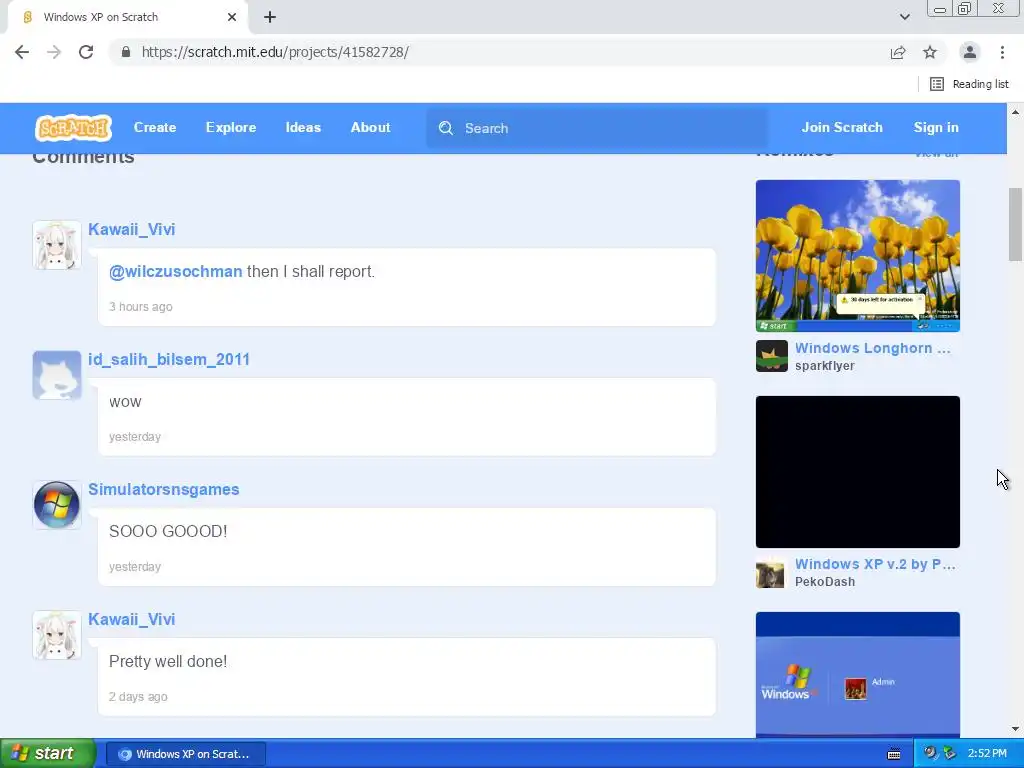Open the black Windows XP v.2 remix thumbnail

857,472
